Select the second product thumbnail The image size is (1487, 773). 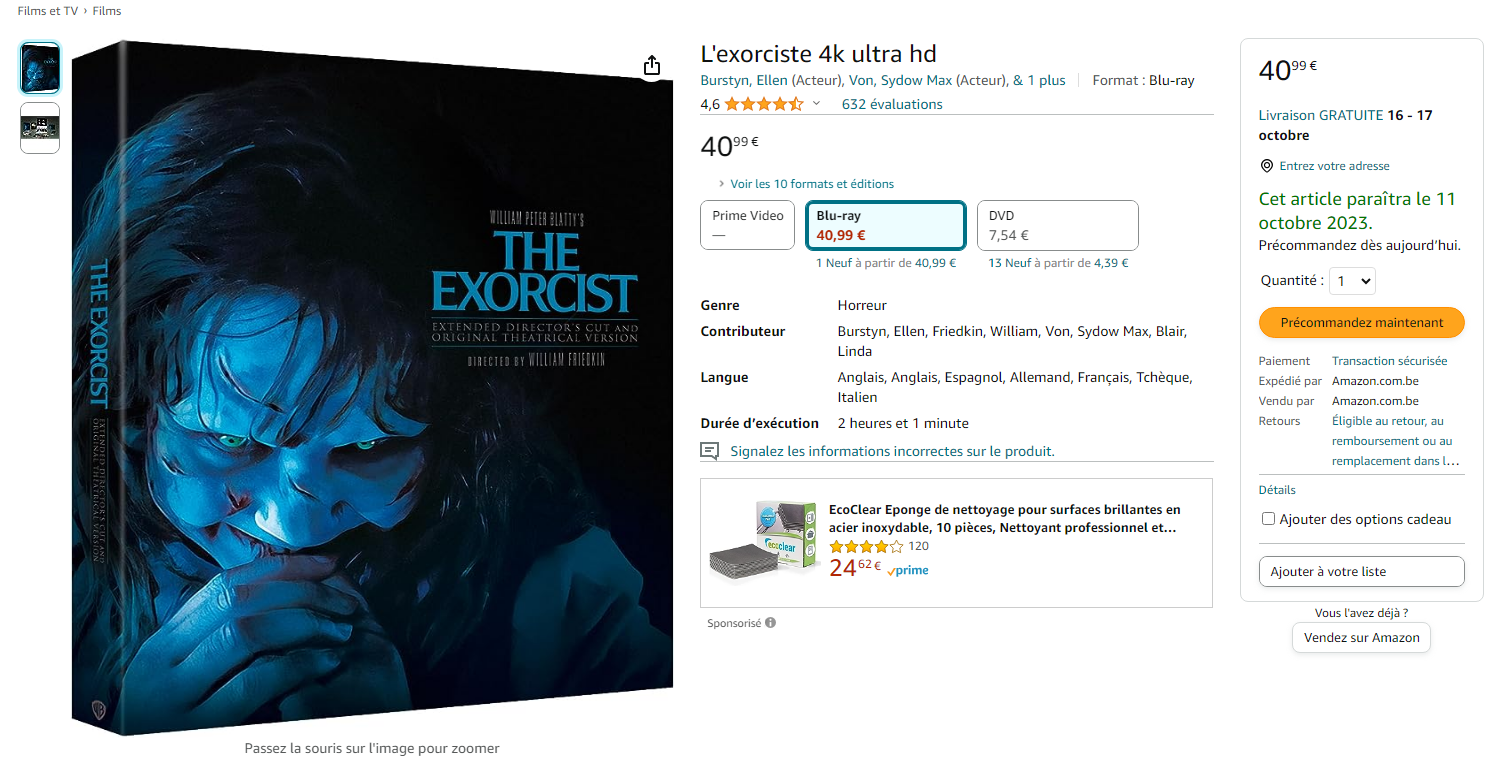(40, 128)
